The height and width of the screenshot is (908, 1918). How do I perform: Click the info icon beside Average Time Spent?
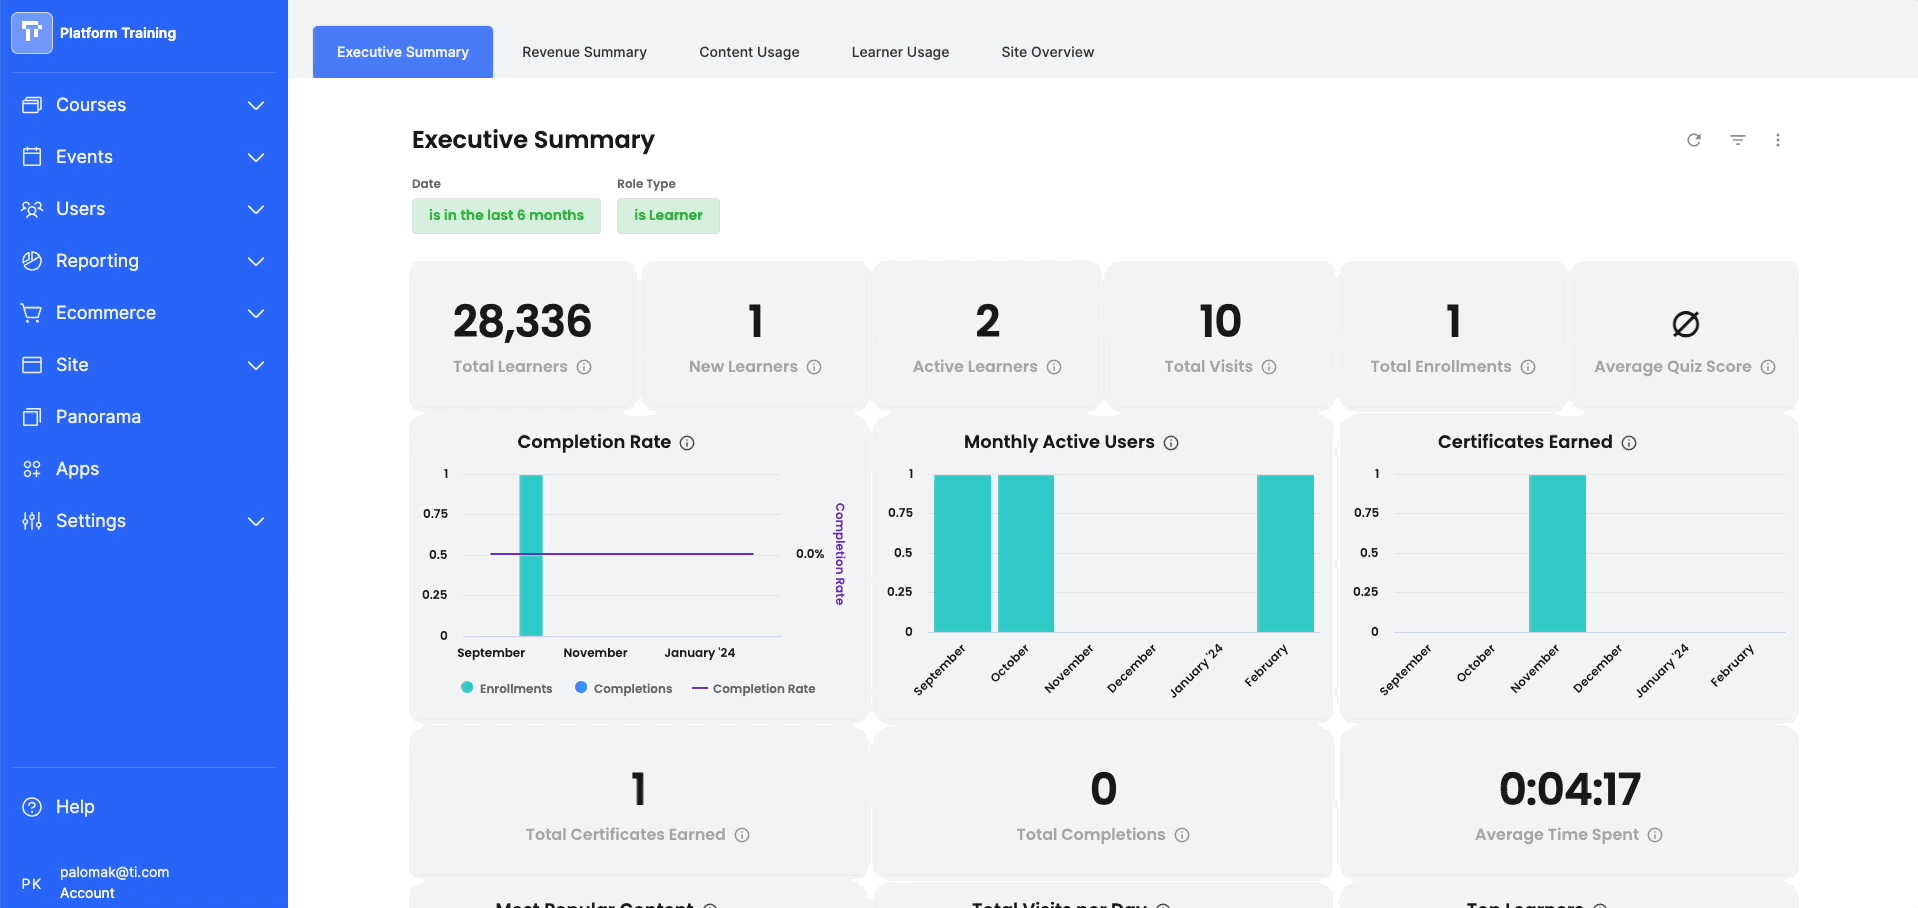tap(1655, 835)
